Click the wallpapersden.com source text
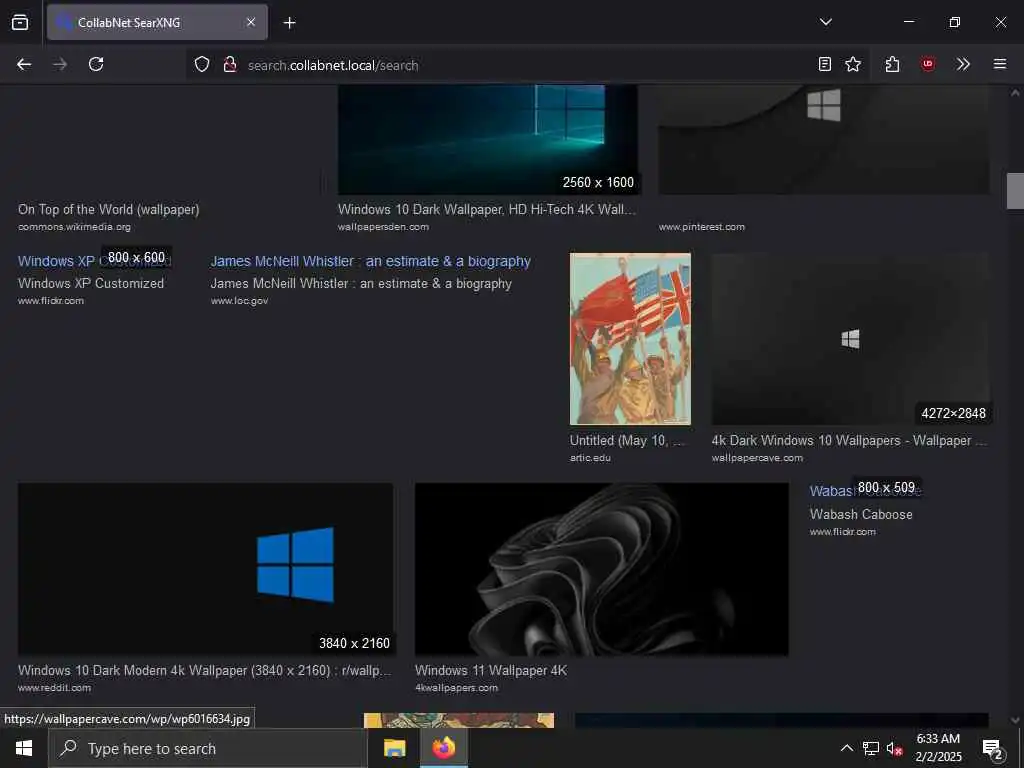The height and width of the screenshot is (768, 1024). point(383,227)
